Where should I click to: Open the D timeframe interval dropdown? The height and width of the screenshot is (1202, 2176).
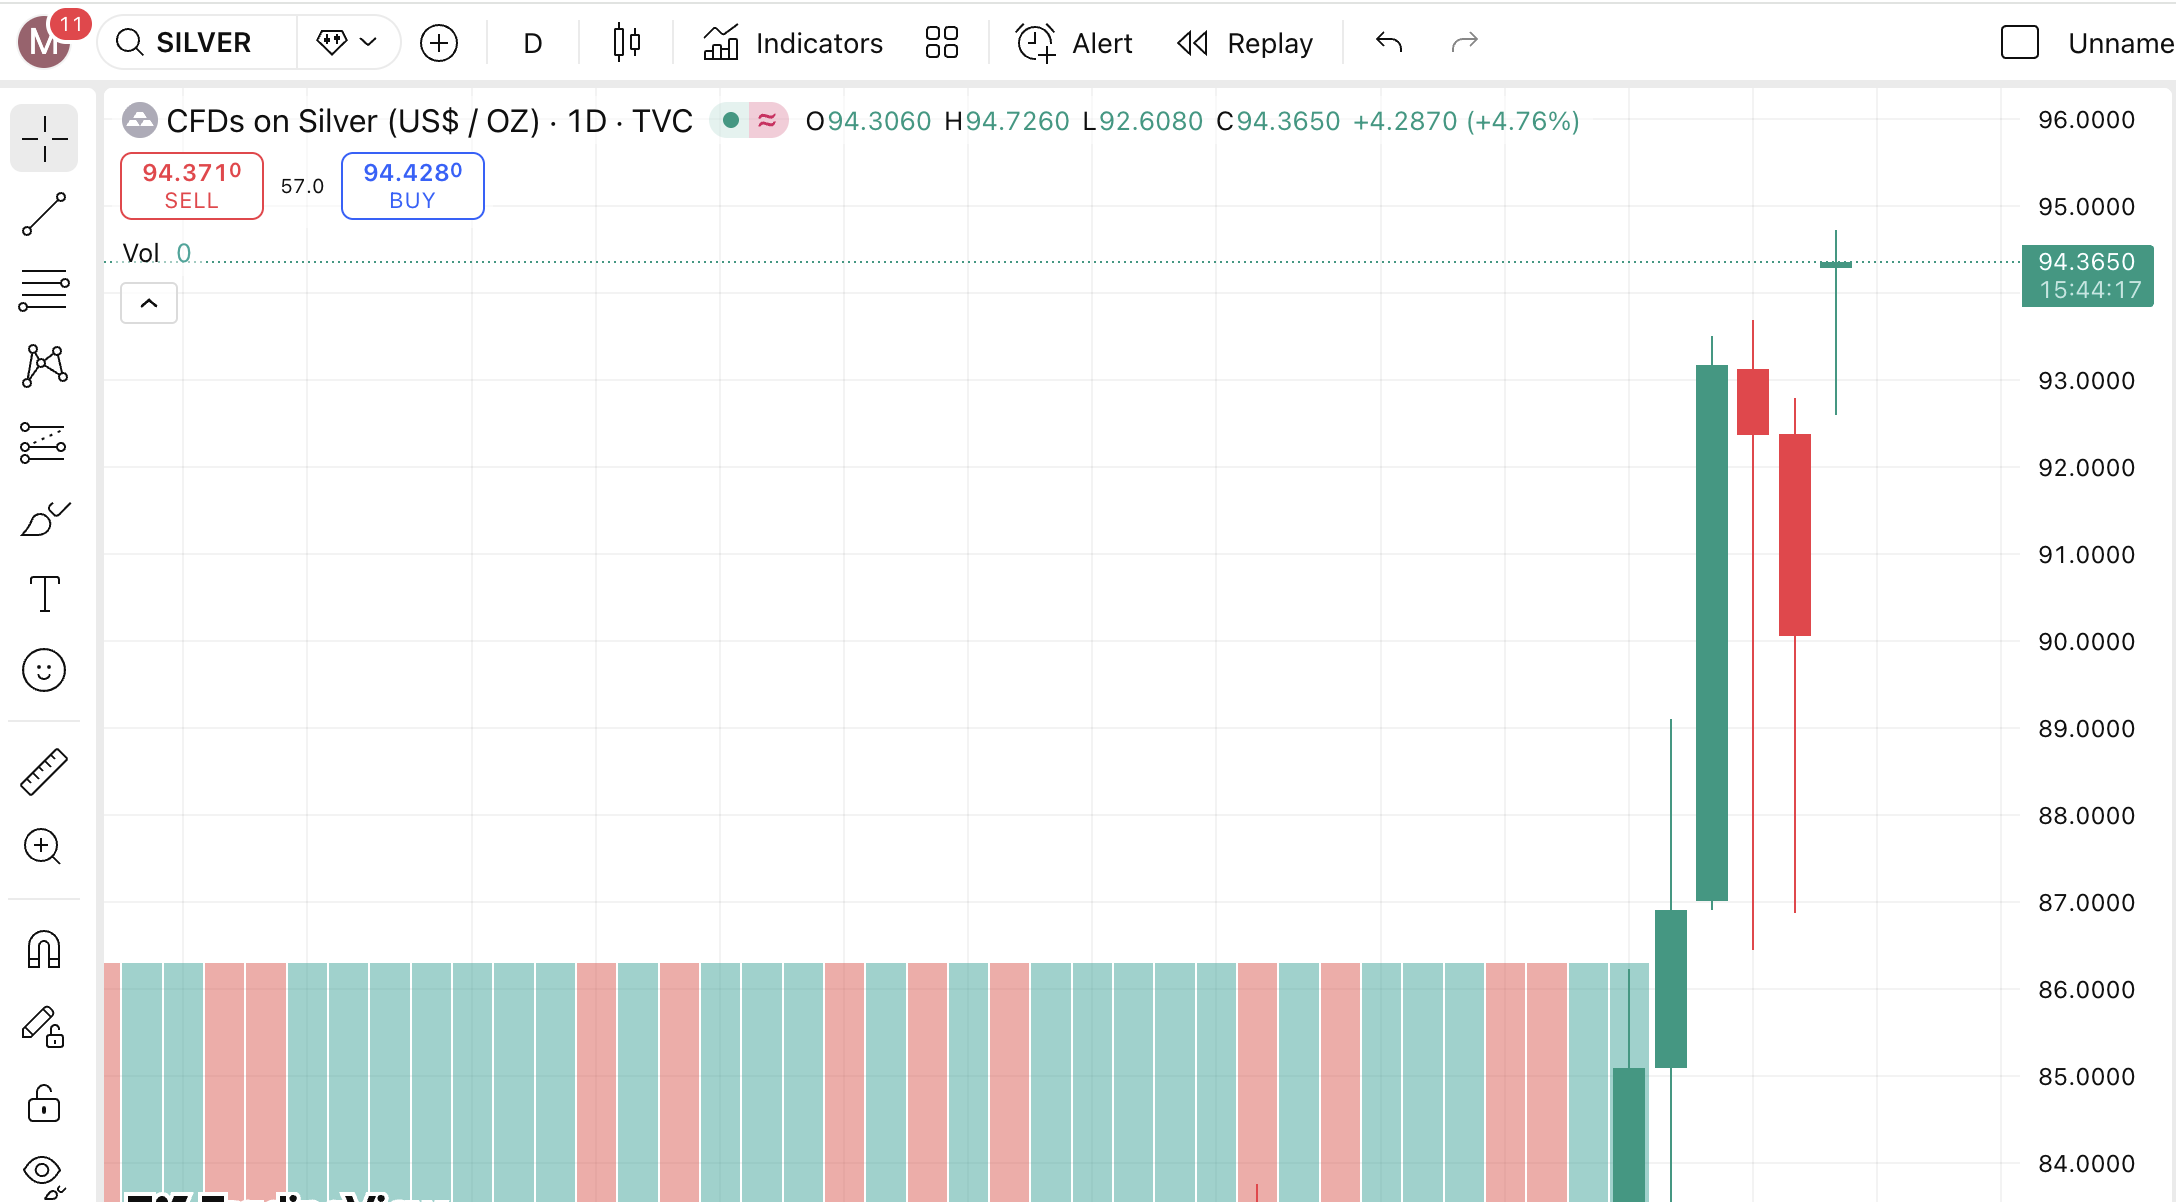(532, 43)
